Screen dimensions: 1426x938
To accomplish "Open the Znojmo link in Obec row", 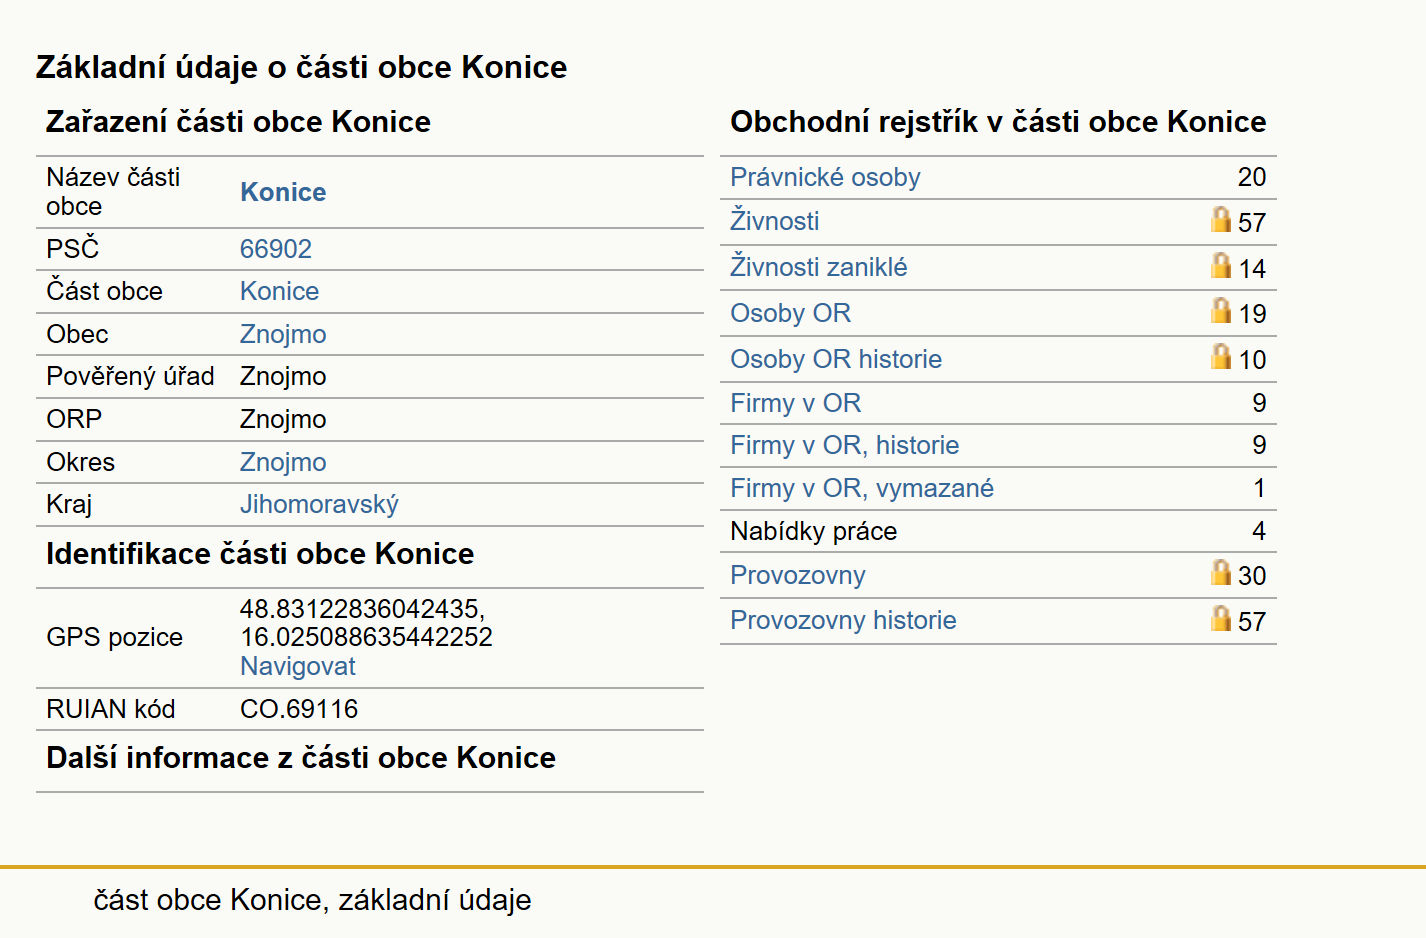I will click(283, 334).
